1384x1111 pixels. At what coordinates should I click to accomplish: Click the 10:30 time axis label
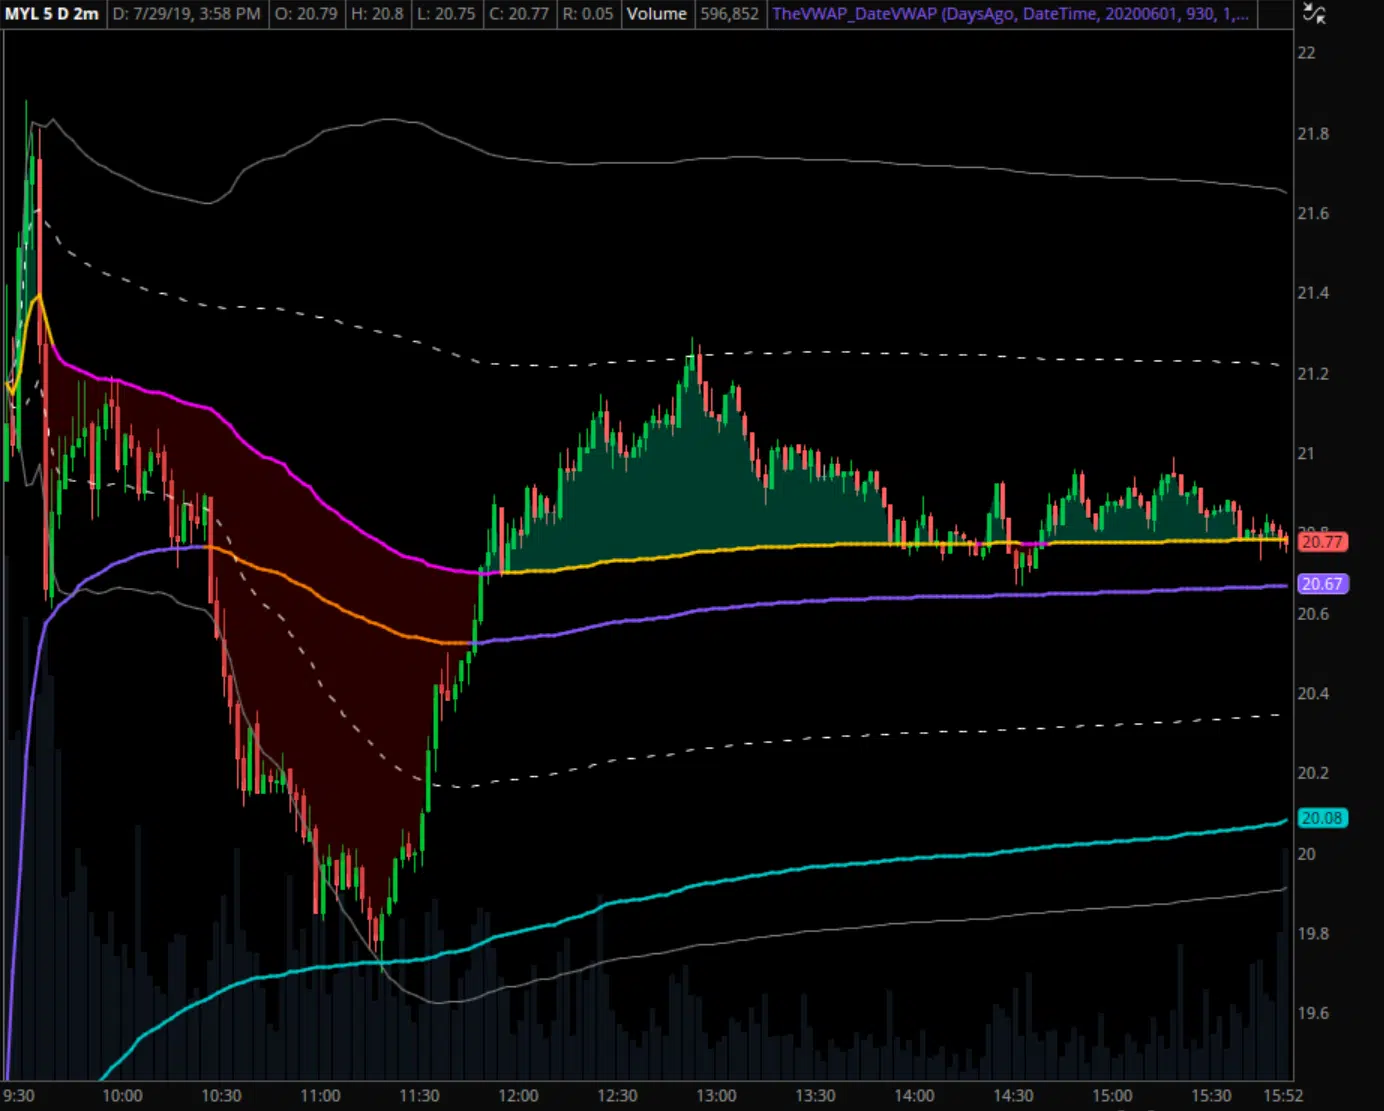pos(221,1096)
